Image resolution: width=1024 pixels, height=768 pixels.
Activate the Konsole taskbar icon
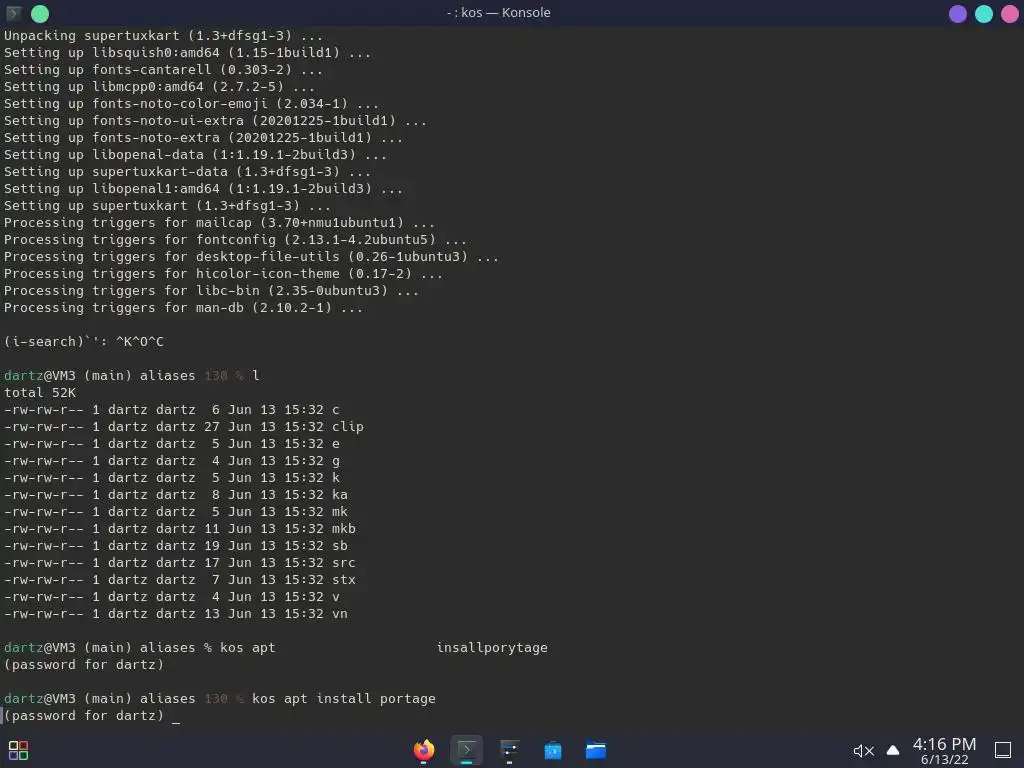point(466,750)
